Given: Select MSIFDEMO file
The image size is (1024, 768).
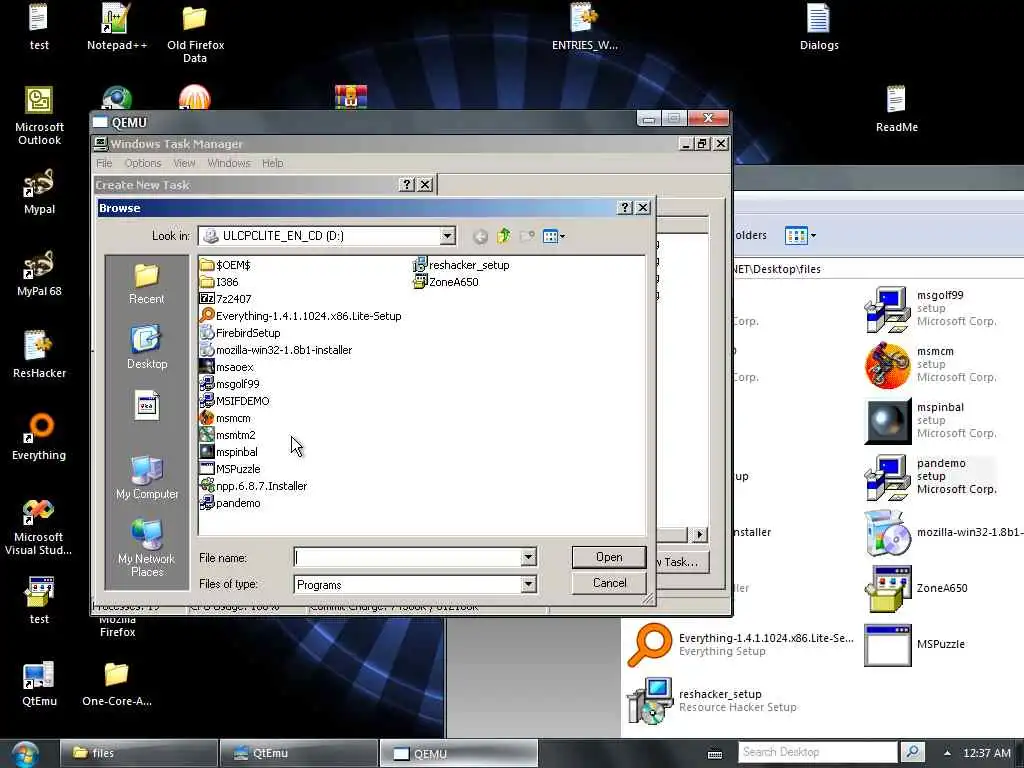Looking at the screenshot, I should (x=234, y=401).
